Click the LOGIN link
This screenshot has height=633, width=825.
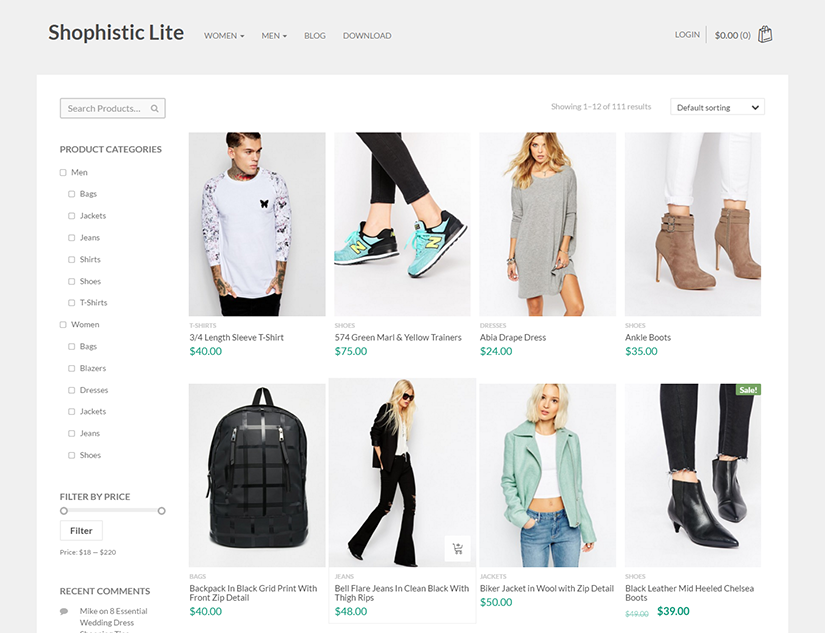click(687, 35)
